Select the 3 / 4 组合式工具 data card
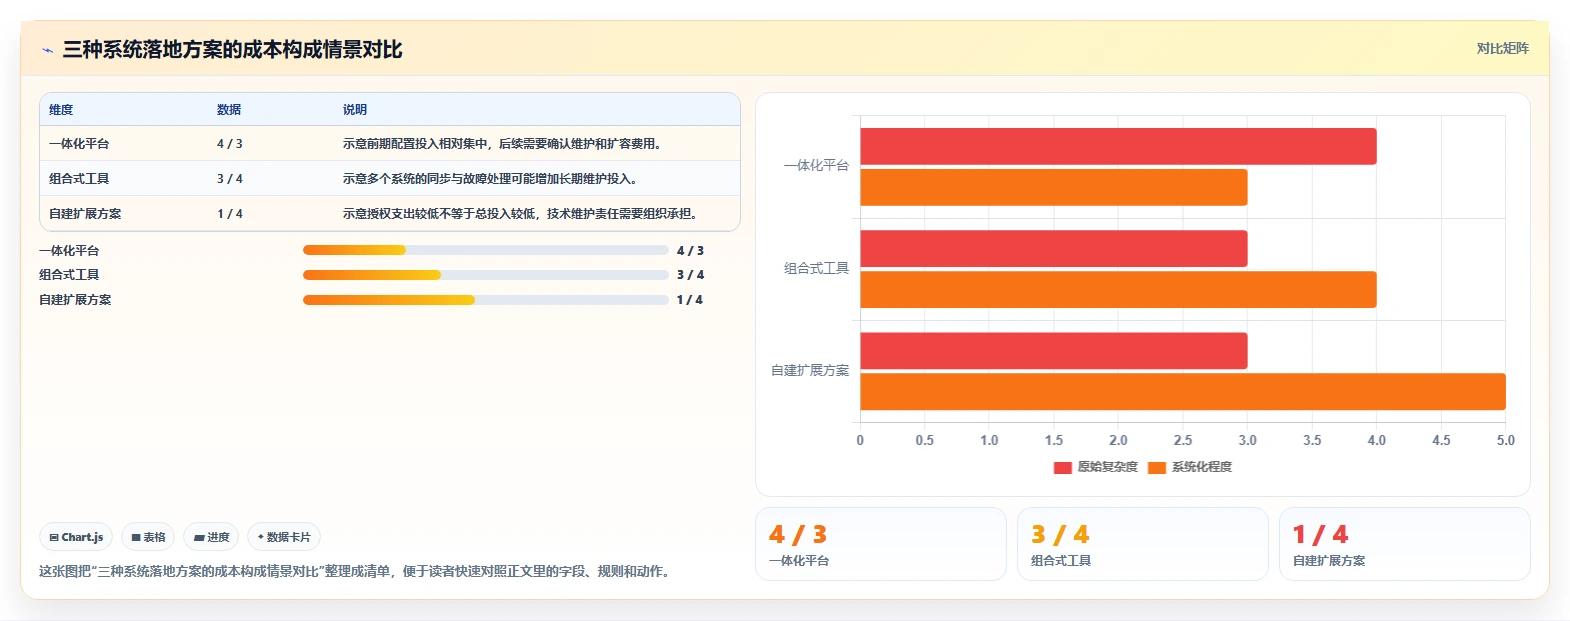1570x621 pixels. click(1143, 544)
